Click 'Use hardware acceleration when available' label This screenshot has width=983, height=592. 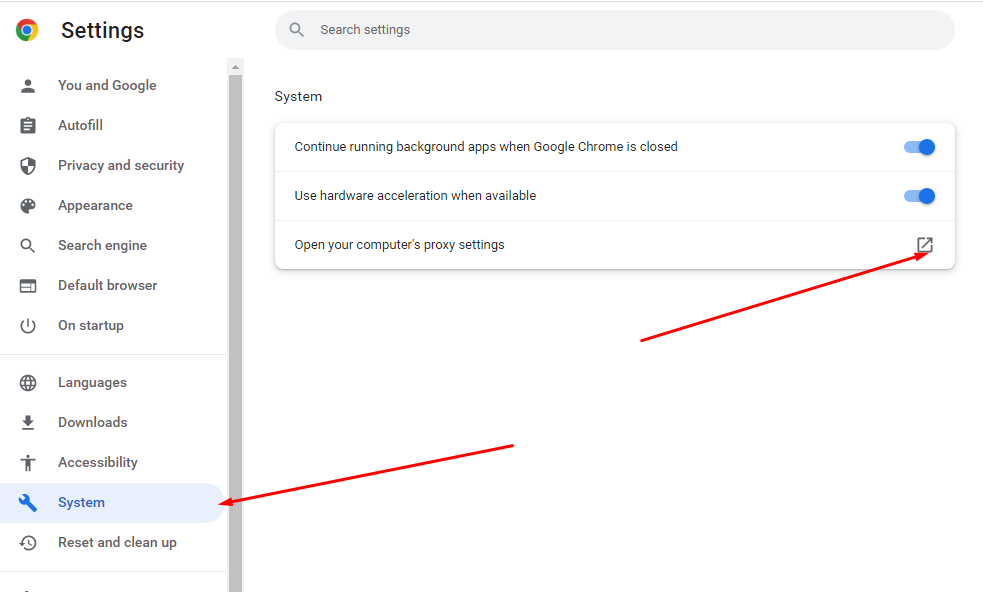coord(415,196)
